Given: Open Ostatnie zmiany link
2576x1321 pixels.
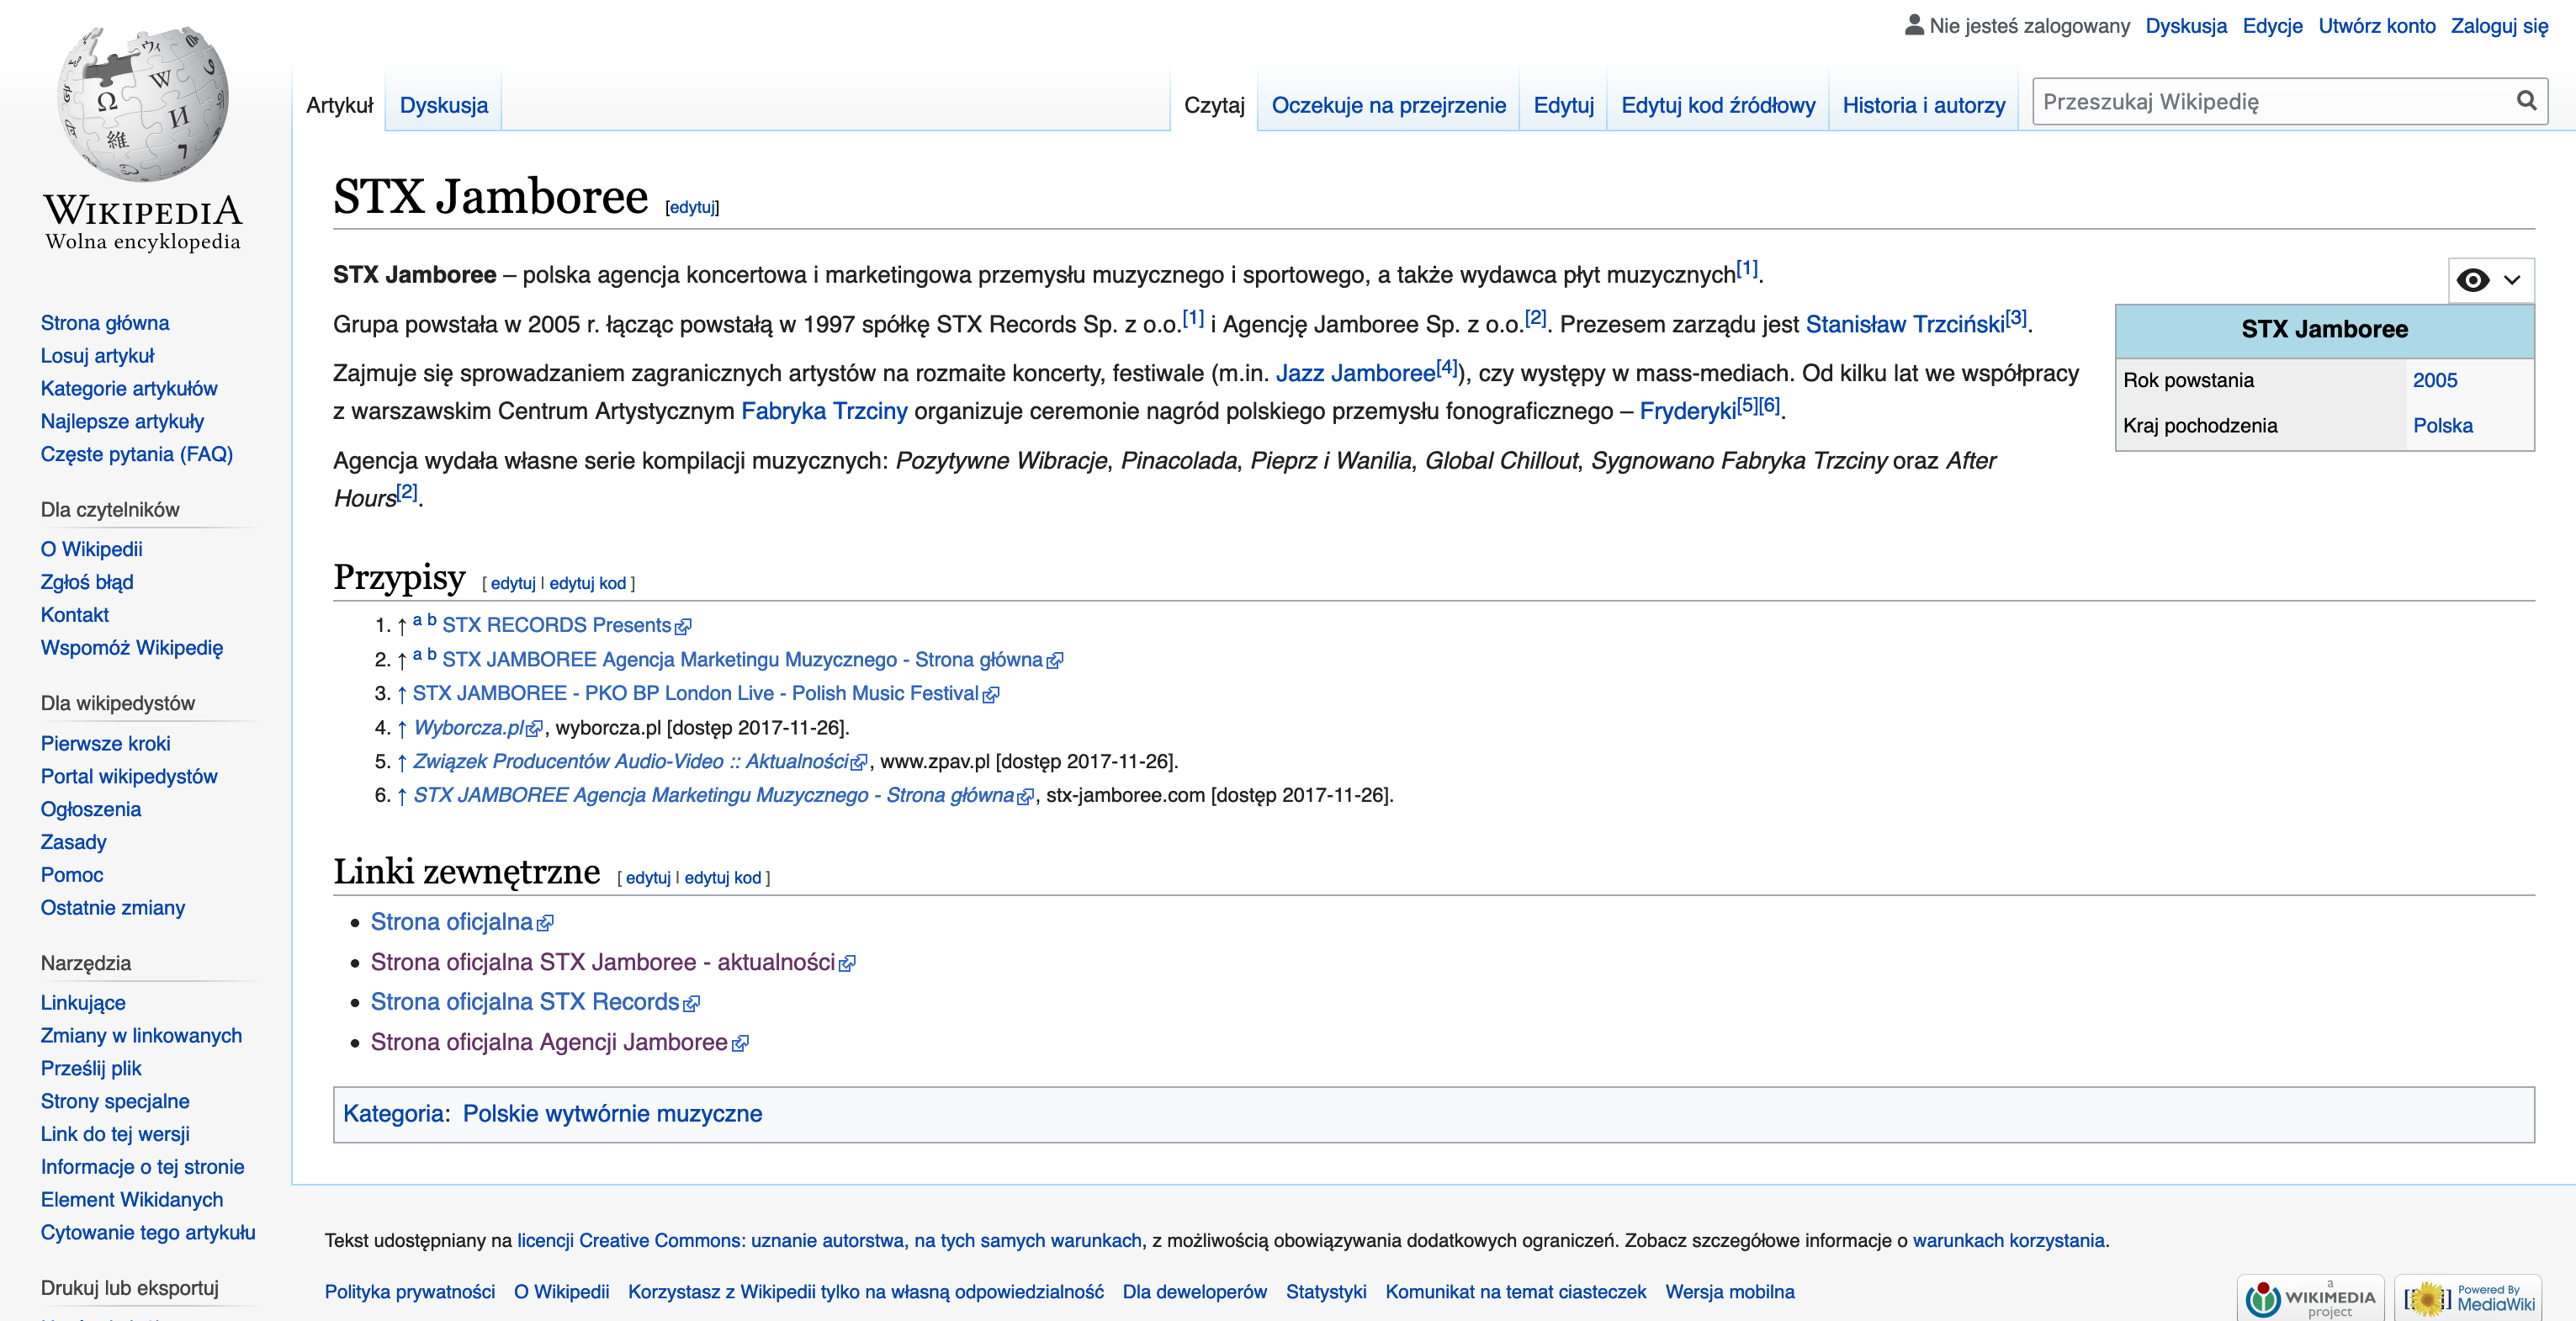Looking at the screenshot, I should coord(113,908).
